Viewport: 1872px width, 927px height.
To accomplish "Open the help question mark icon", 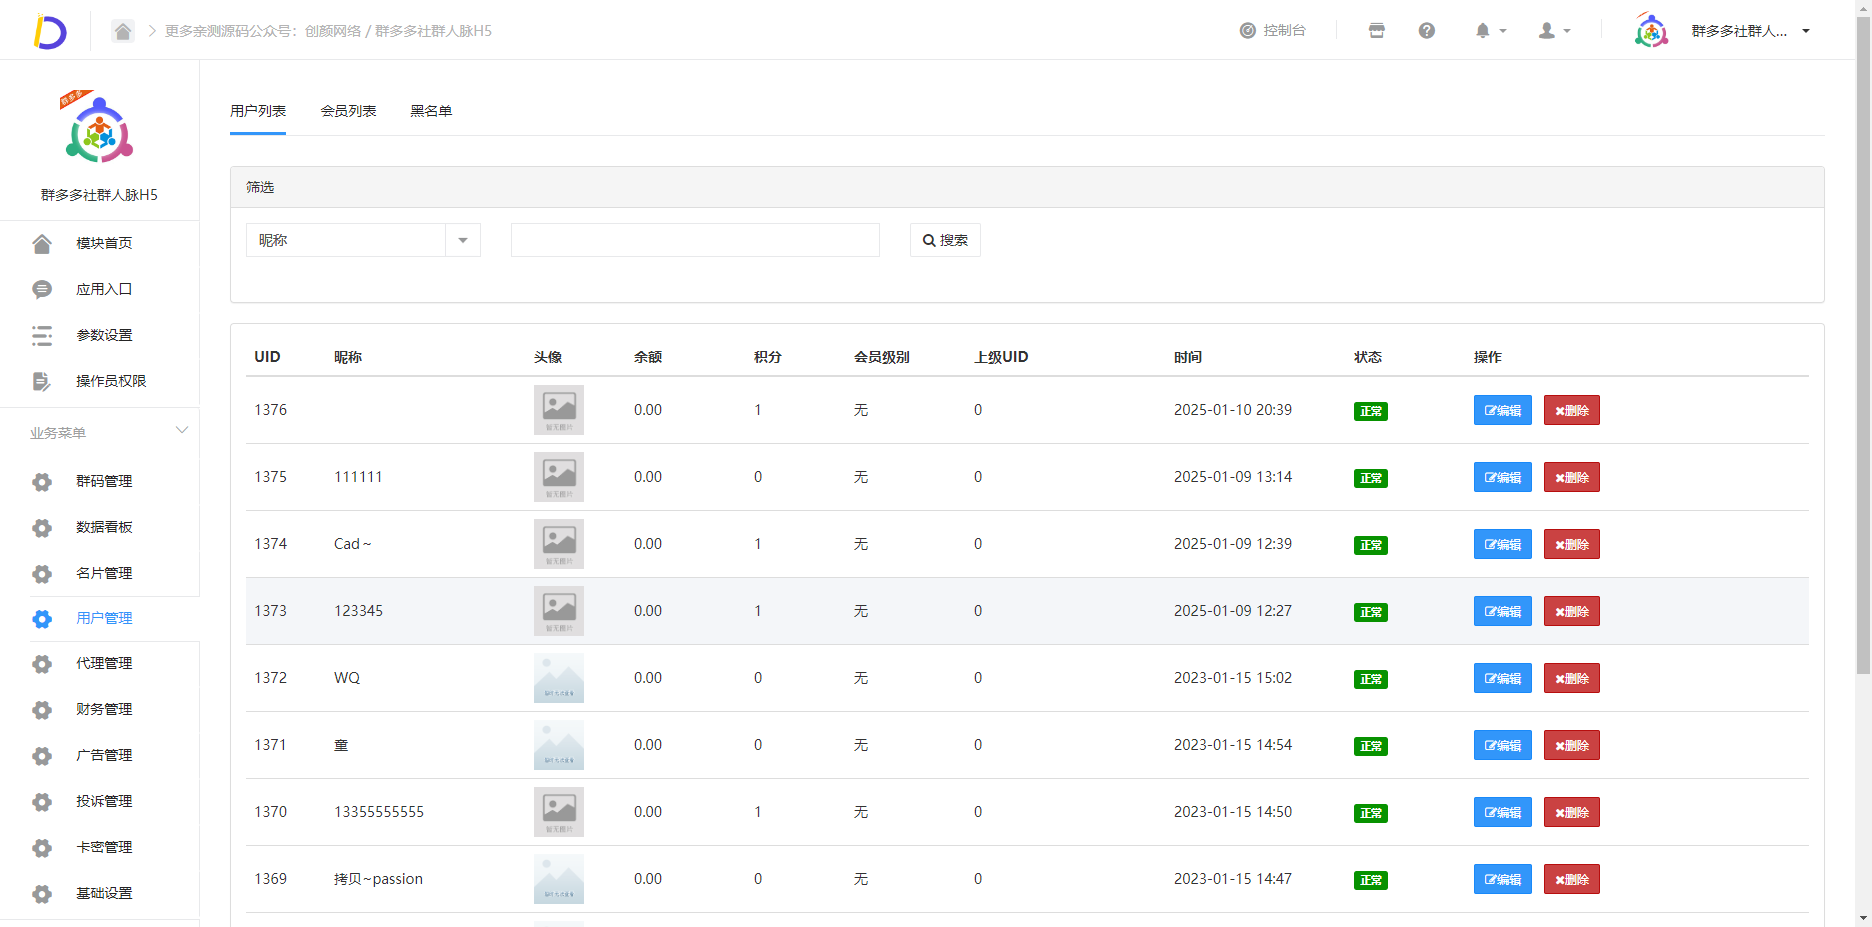I will coord(1426,31).
